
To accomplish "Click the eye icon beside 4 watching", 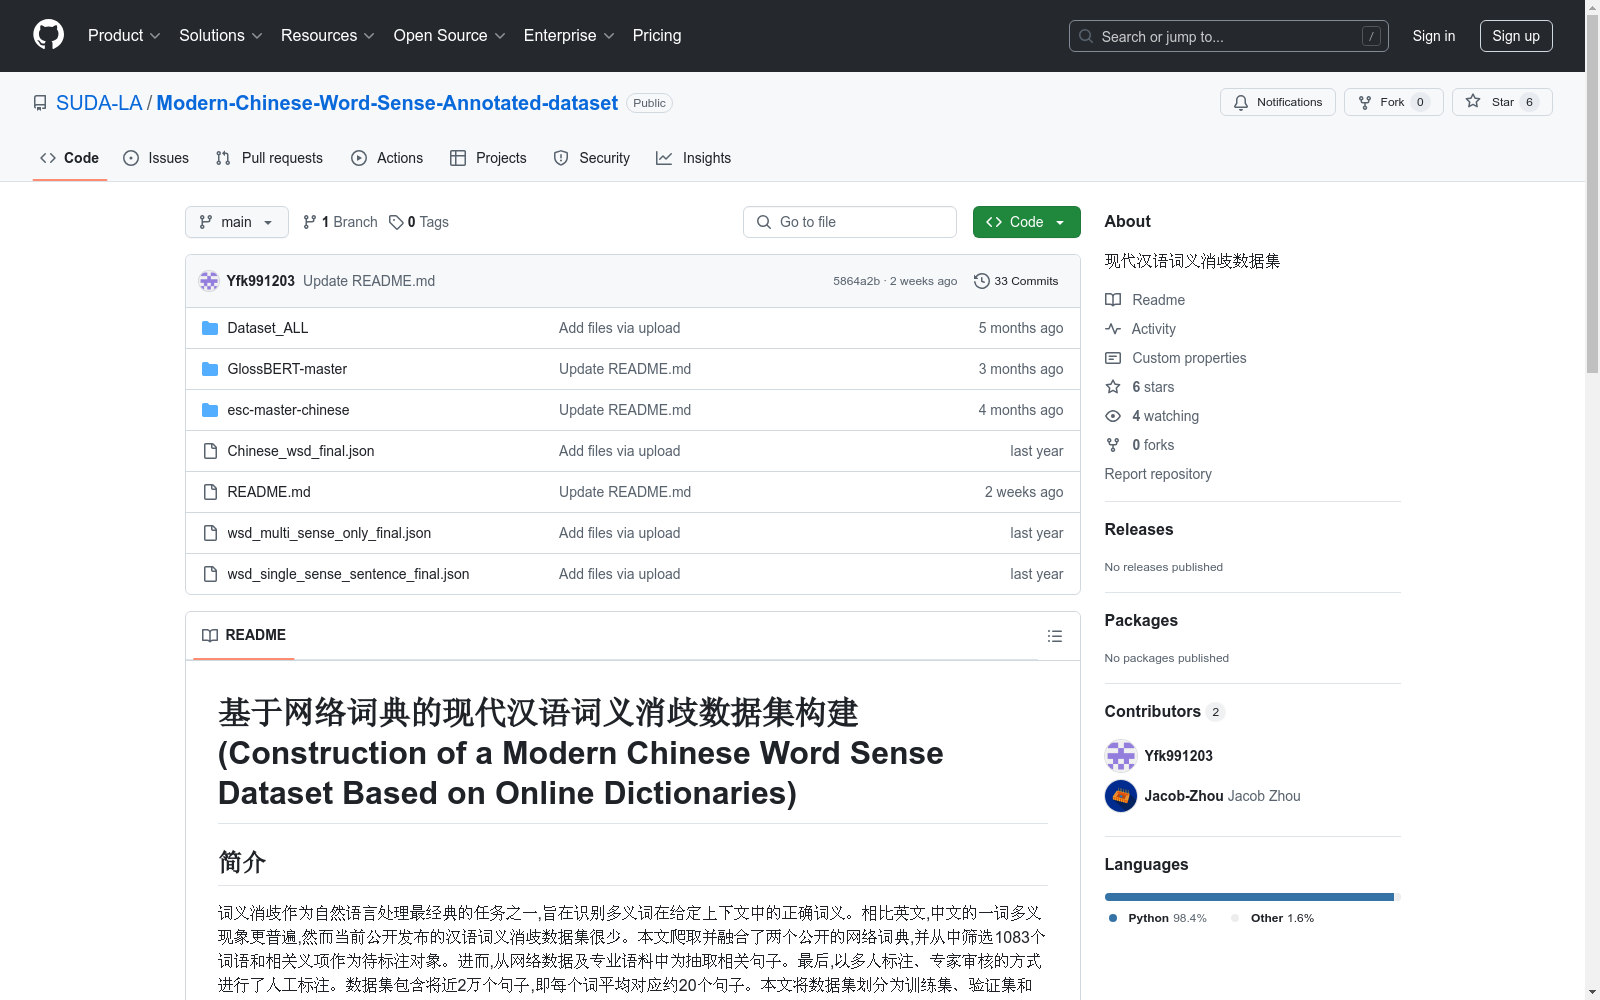I will [x=1113, y=416].
